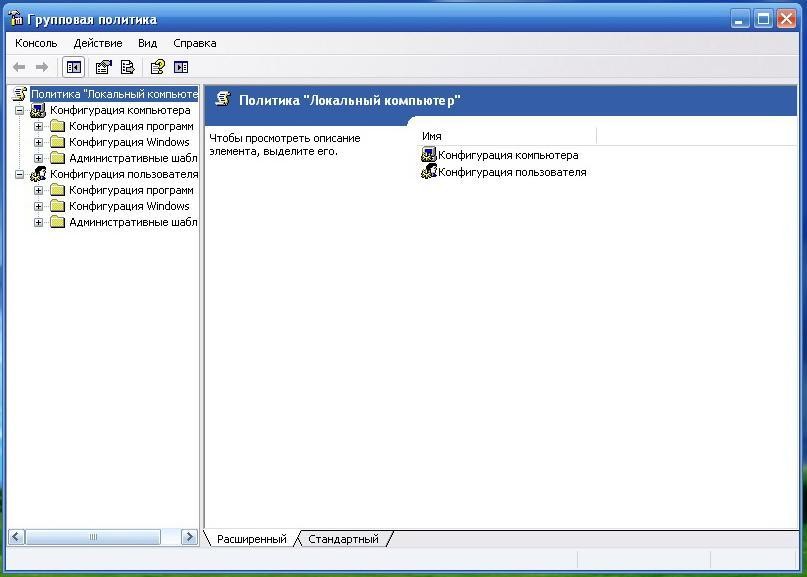Open the Справка menu
Screen dimensions: 807x577
pyautogui.click(x=195, y=43)
